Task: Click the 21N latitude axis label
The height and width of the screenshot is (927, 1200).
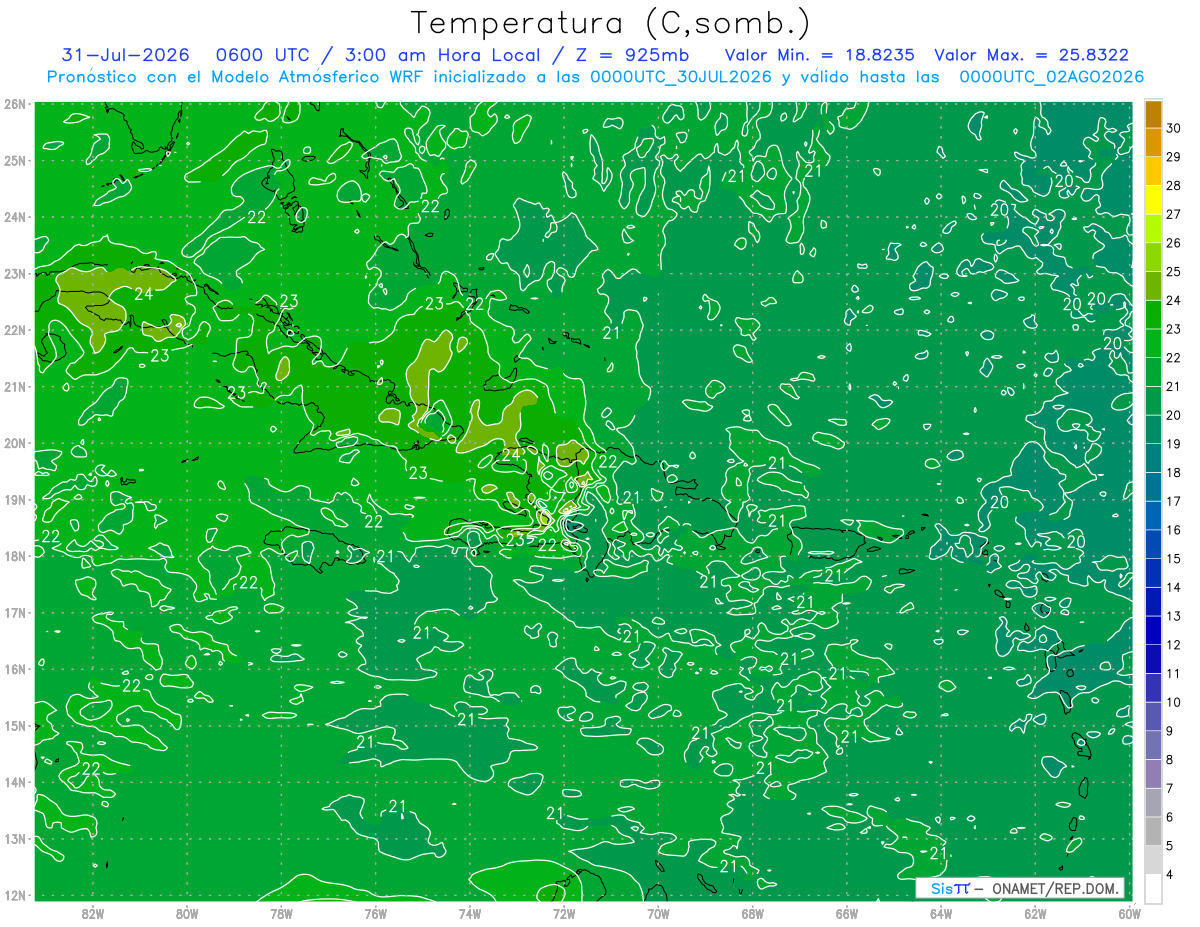Action: (14, 386)
